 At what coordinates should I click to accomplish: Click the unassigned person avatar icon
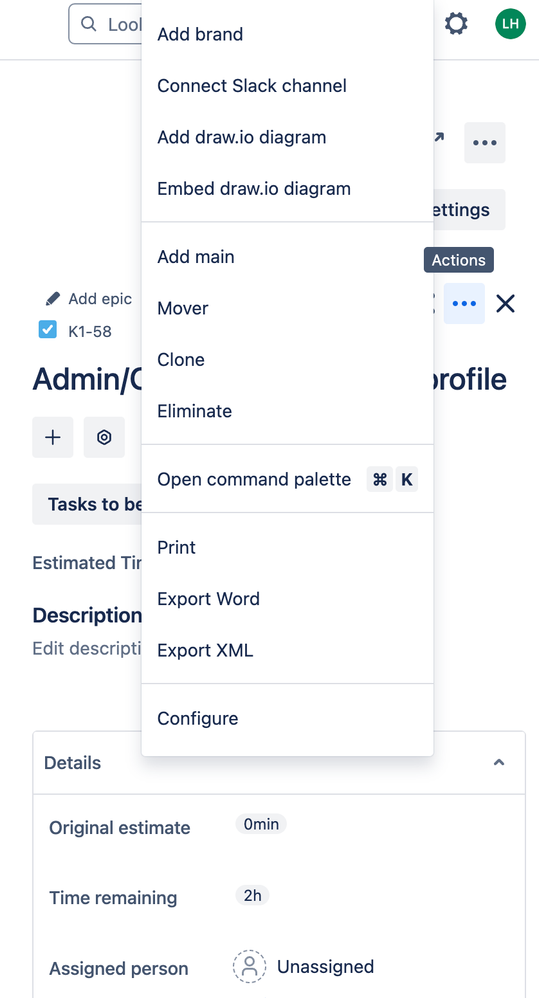(x=249, y=966)
